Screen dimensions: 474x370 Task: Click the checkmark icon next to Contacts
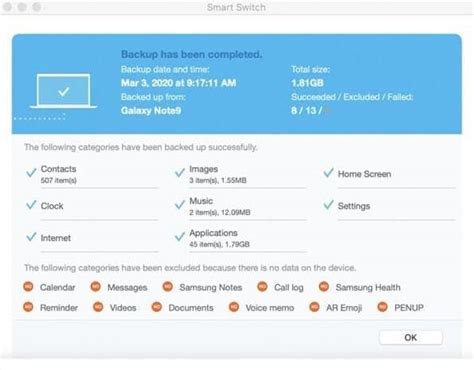[x=31, y=172]
